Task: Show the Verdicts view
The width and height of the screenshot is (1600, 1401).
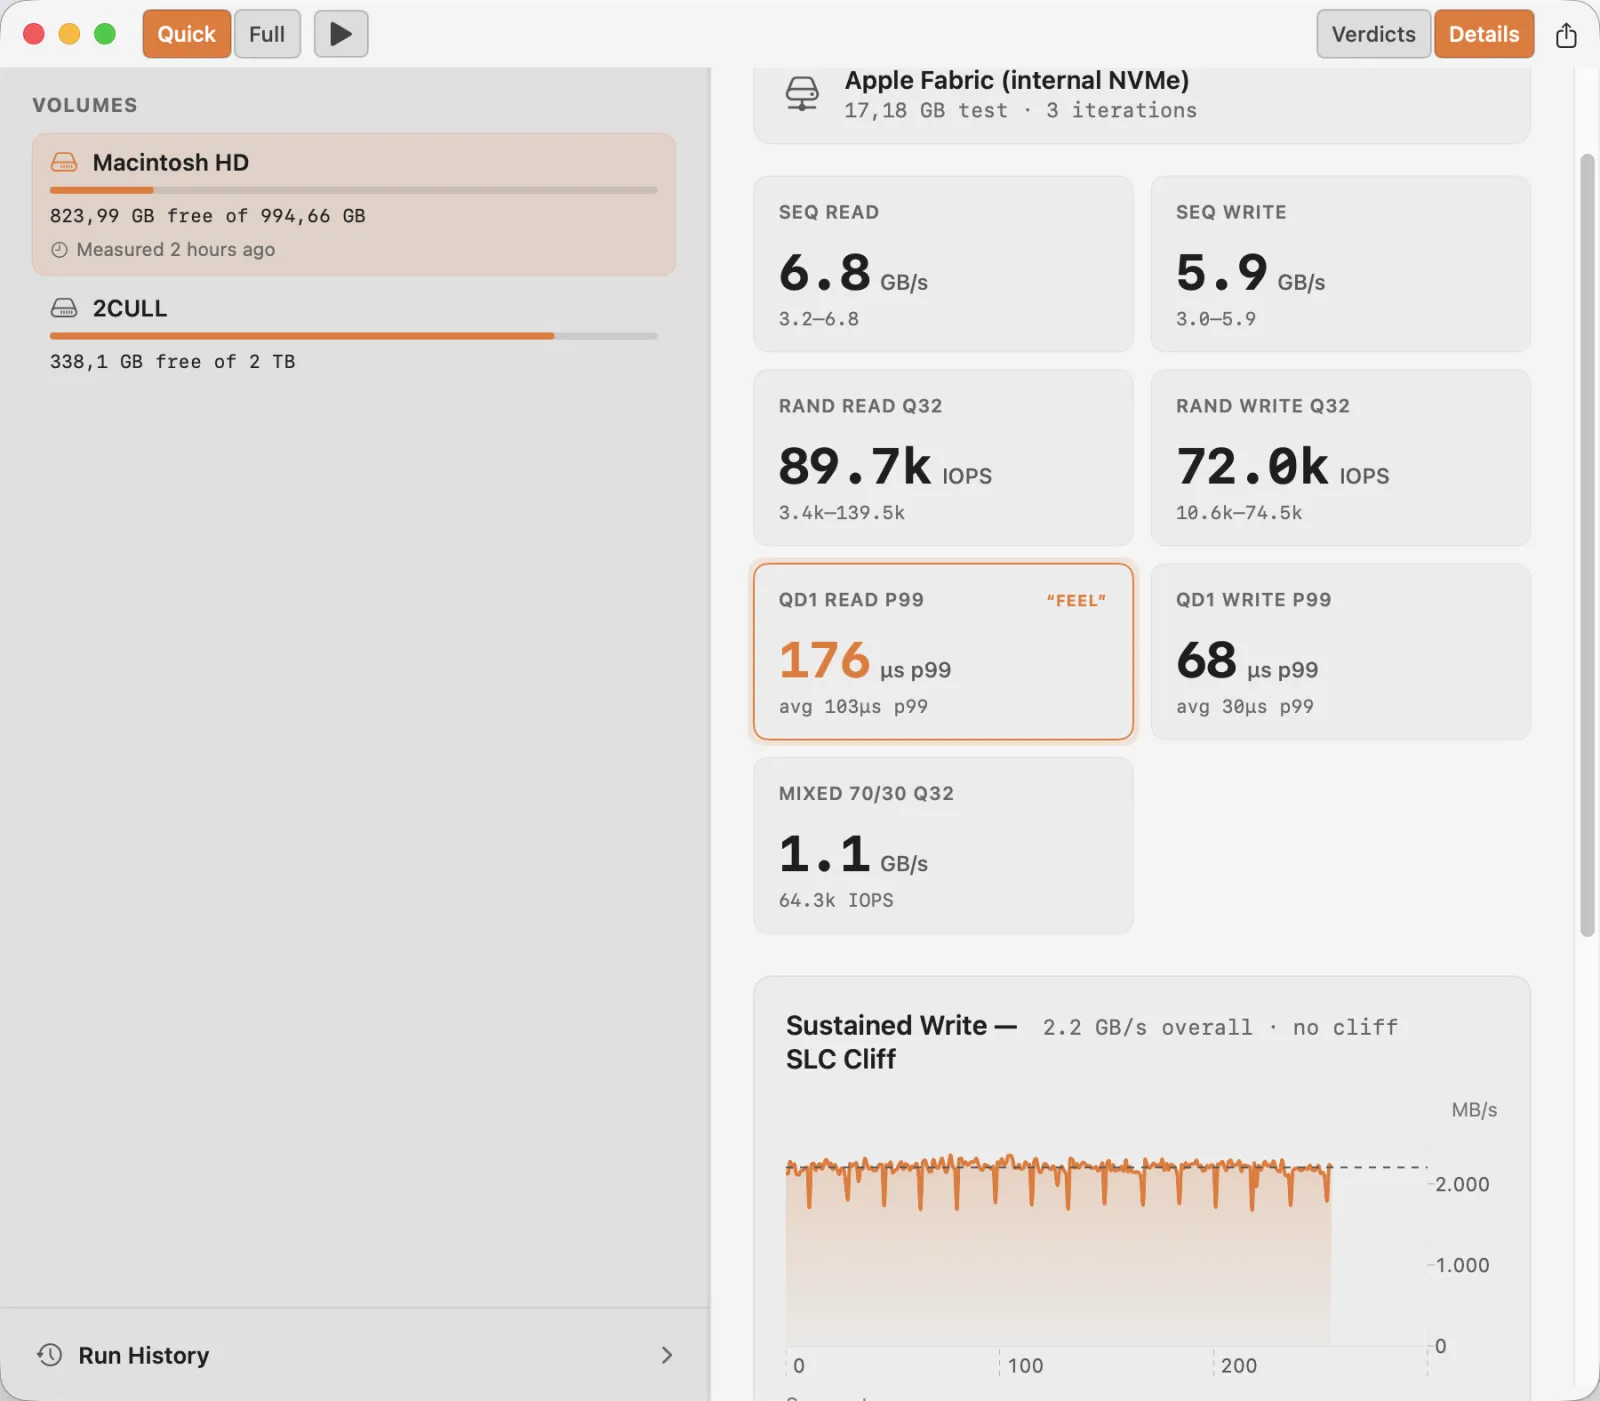Action: [1373, 34]
